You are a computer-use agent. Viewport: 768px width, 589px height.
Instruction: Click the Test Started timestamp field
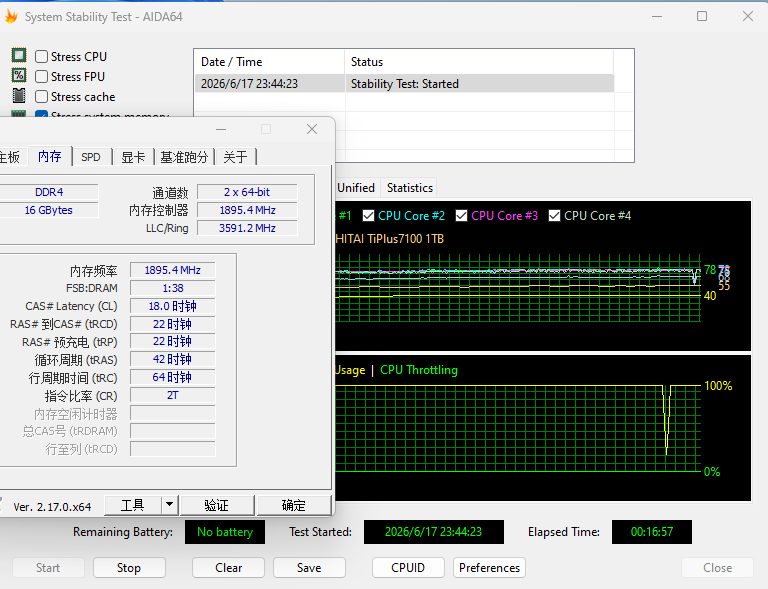click(x=433, y=532)
